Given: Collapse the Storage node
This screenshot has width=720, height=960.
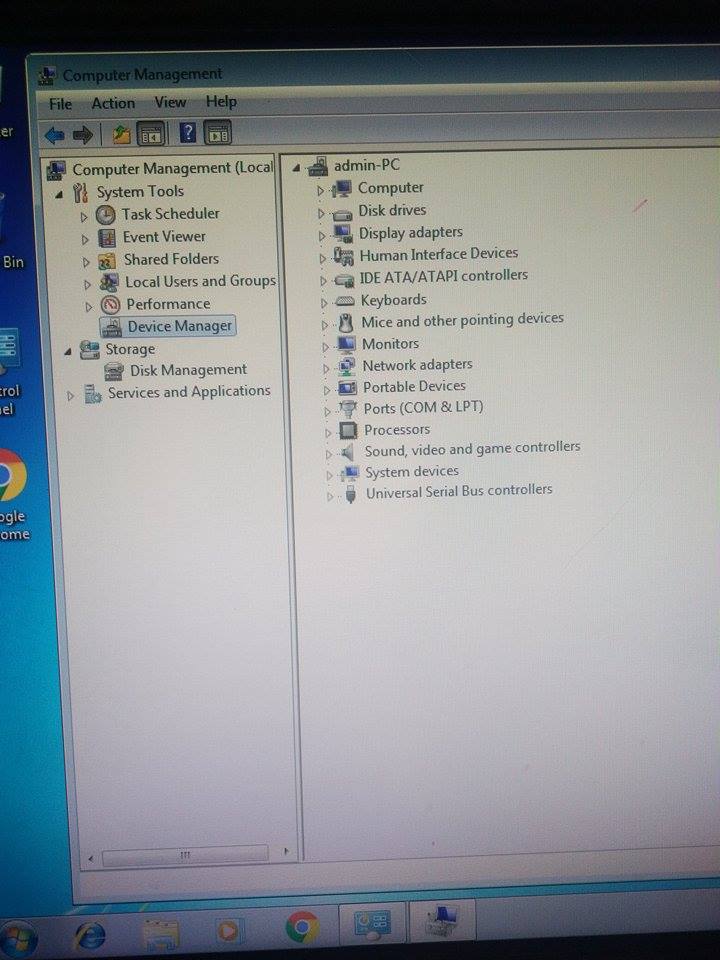Looking at the screenshot, I should click(68, 352).
